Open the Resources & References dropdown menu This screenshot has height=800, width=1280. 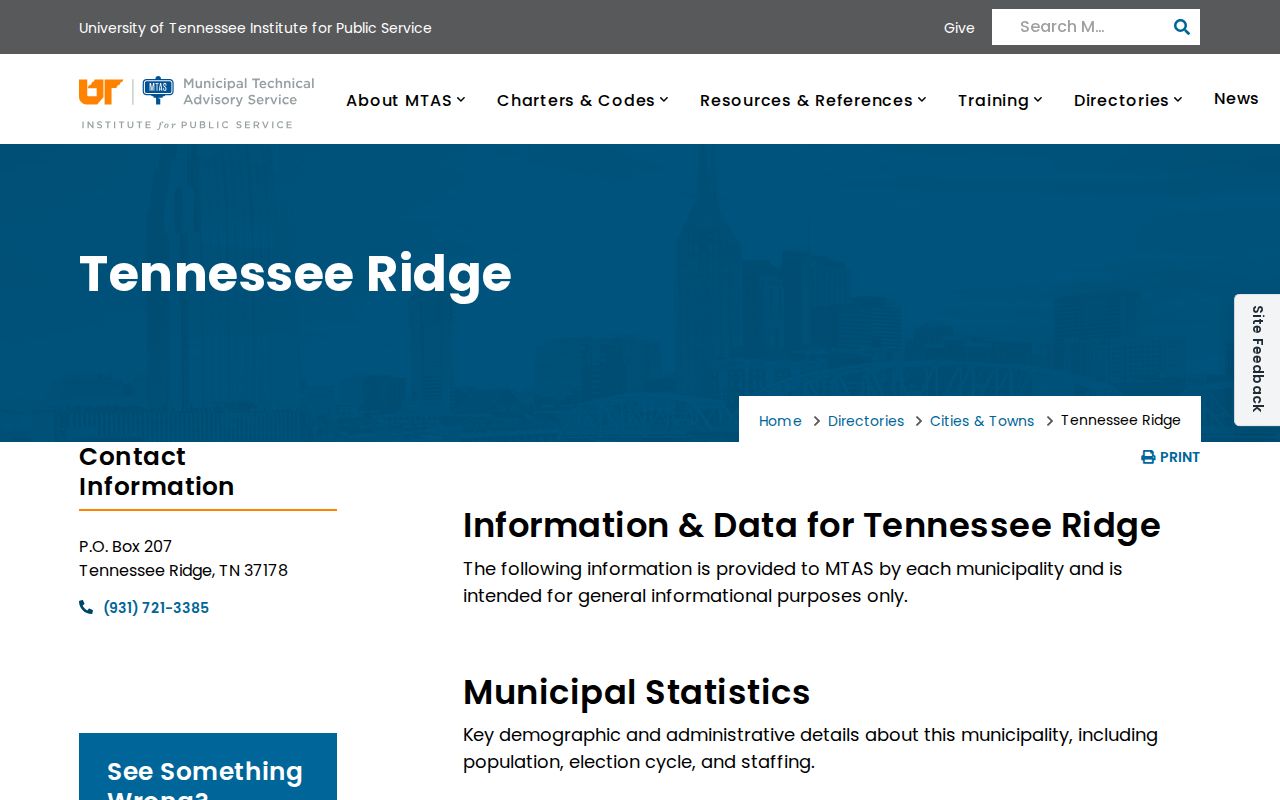[x=813, y=100]
